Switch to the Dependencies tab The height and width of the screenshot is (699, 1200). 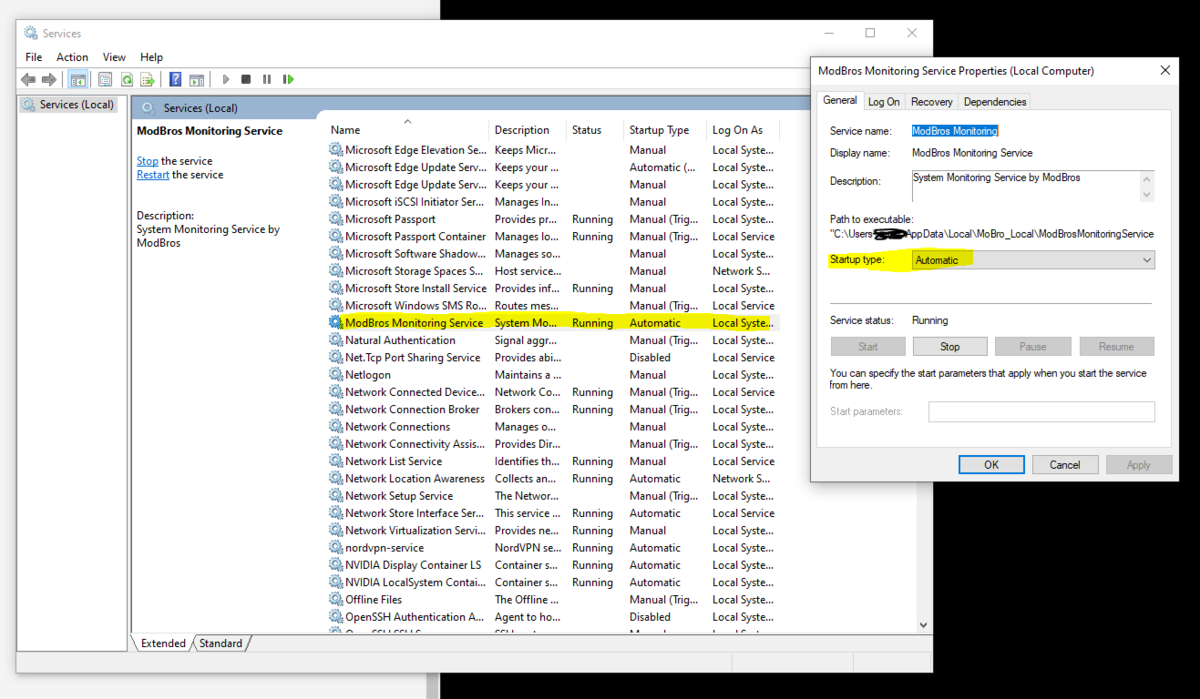995,102
